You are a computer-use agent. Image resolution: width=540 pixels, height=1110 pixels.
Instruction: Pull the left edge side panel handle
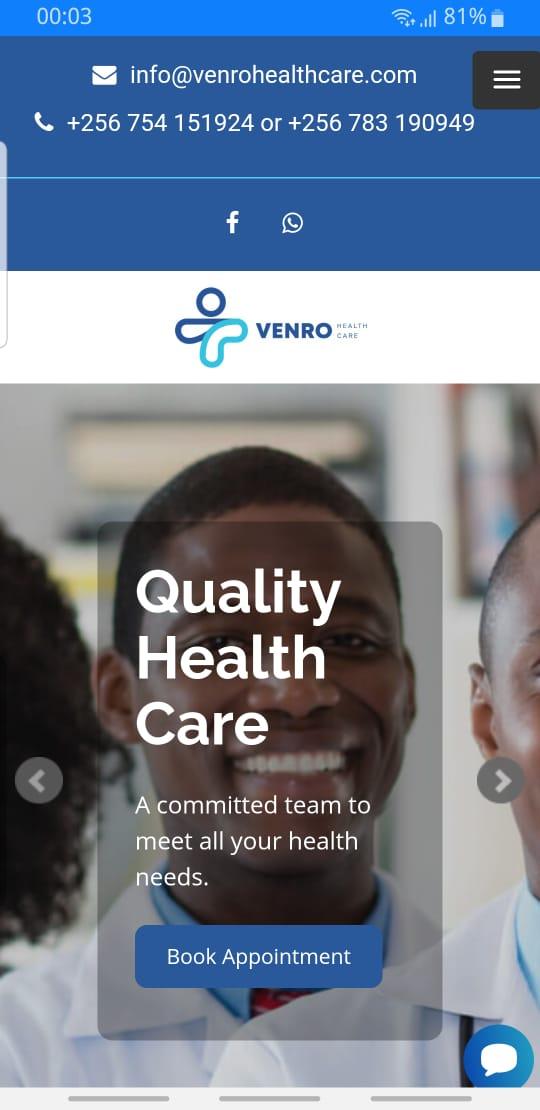pos(4,244)
